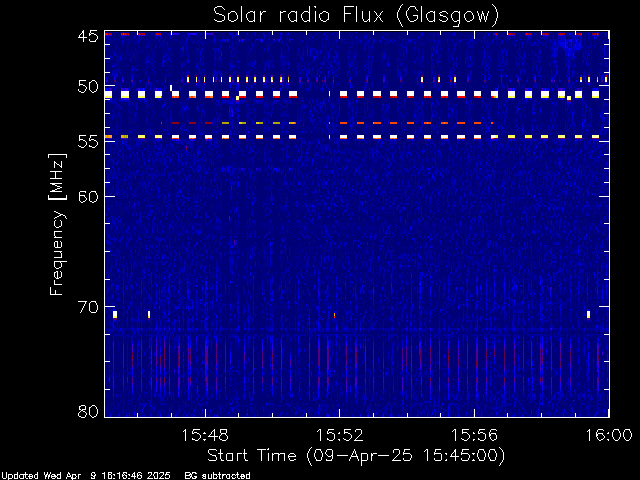Screen dimensions: 640x480
Task: Click the 'Frequency [MHz]' axis label
Action: [57, 224]
